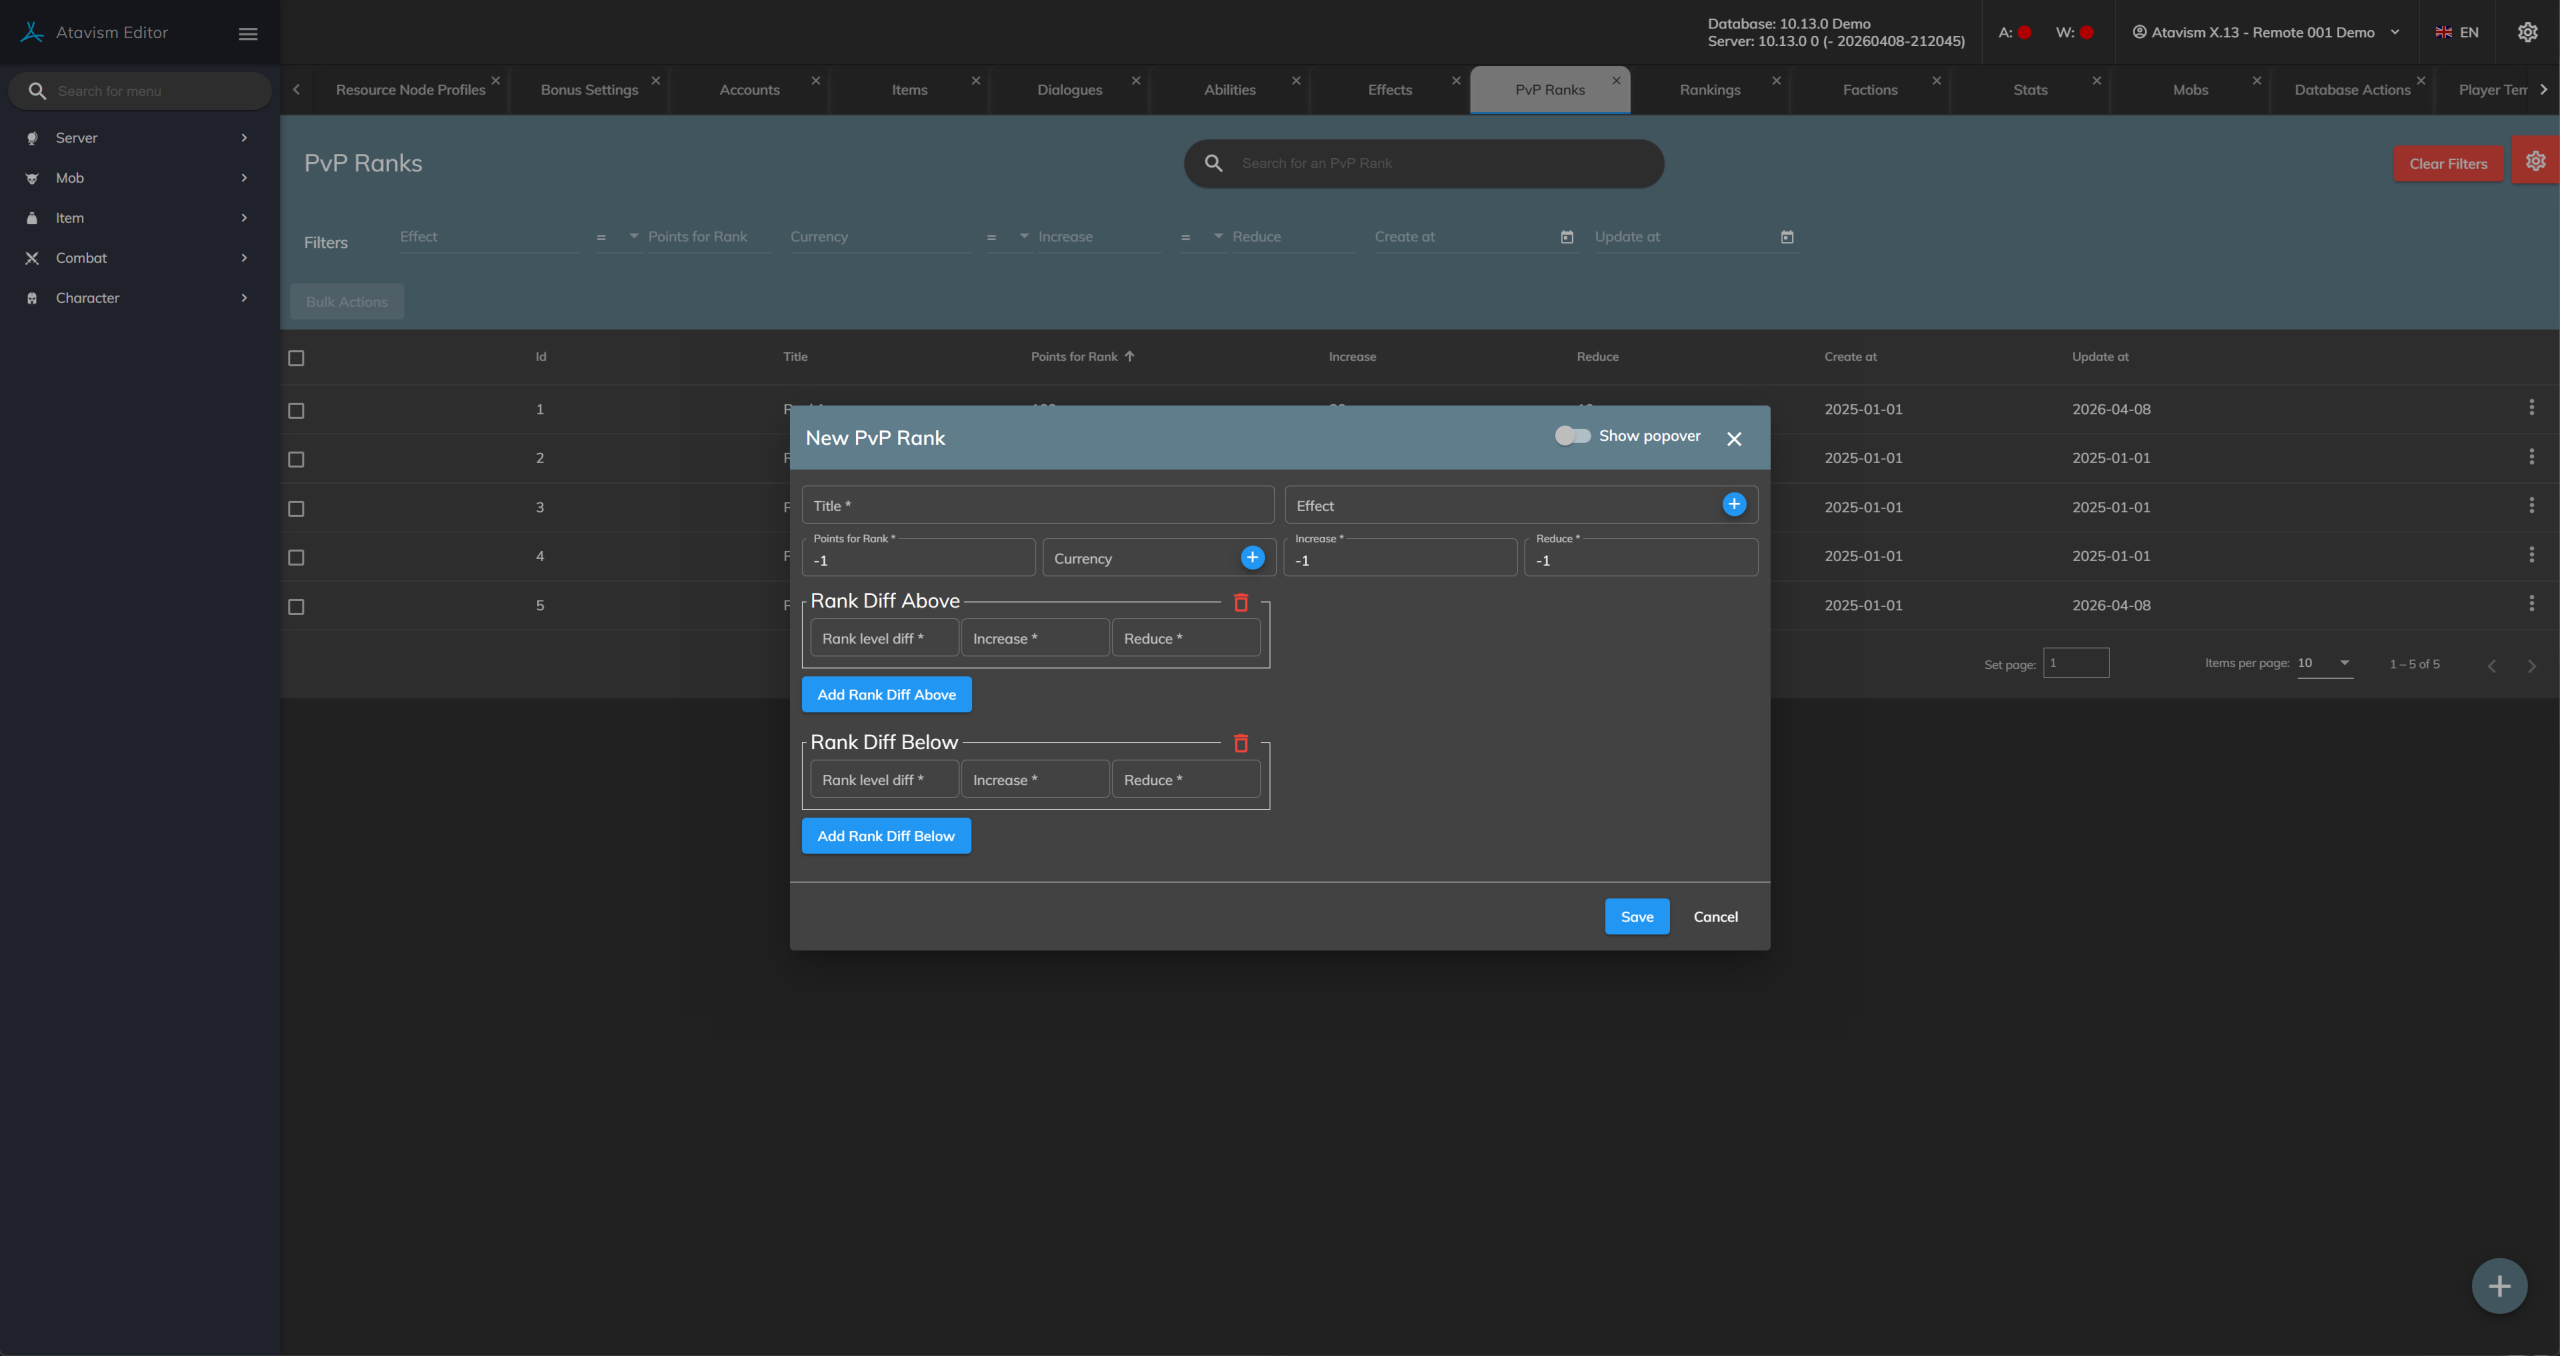2560x1356 pixels.
Task: Click the plus icon in Effect field
Action: 1734,505
